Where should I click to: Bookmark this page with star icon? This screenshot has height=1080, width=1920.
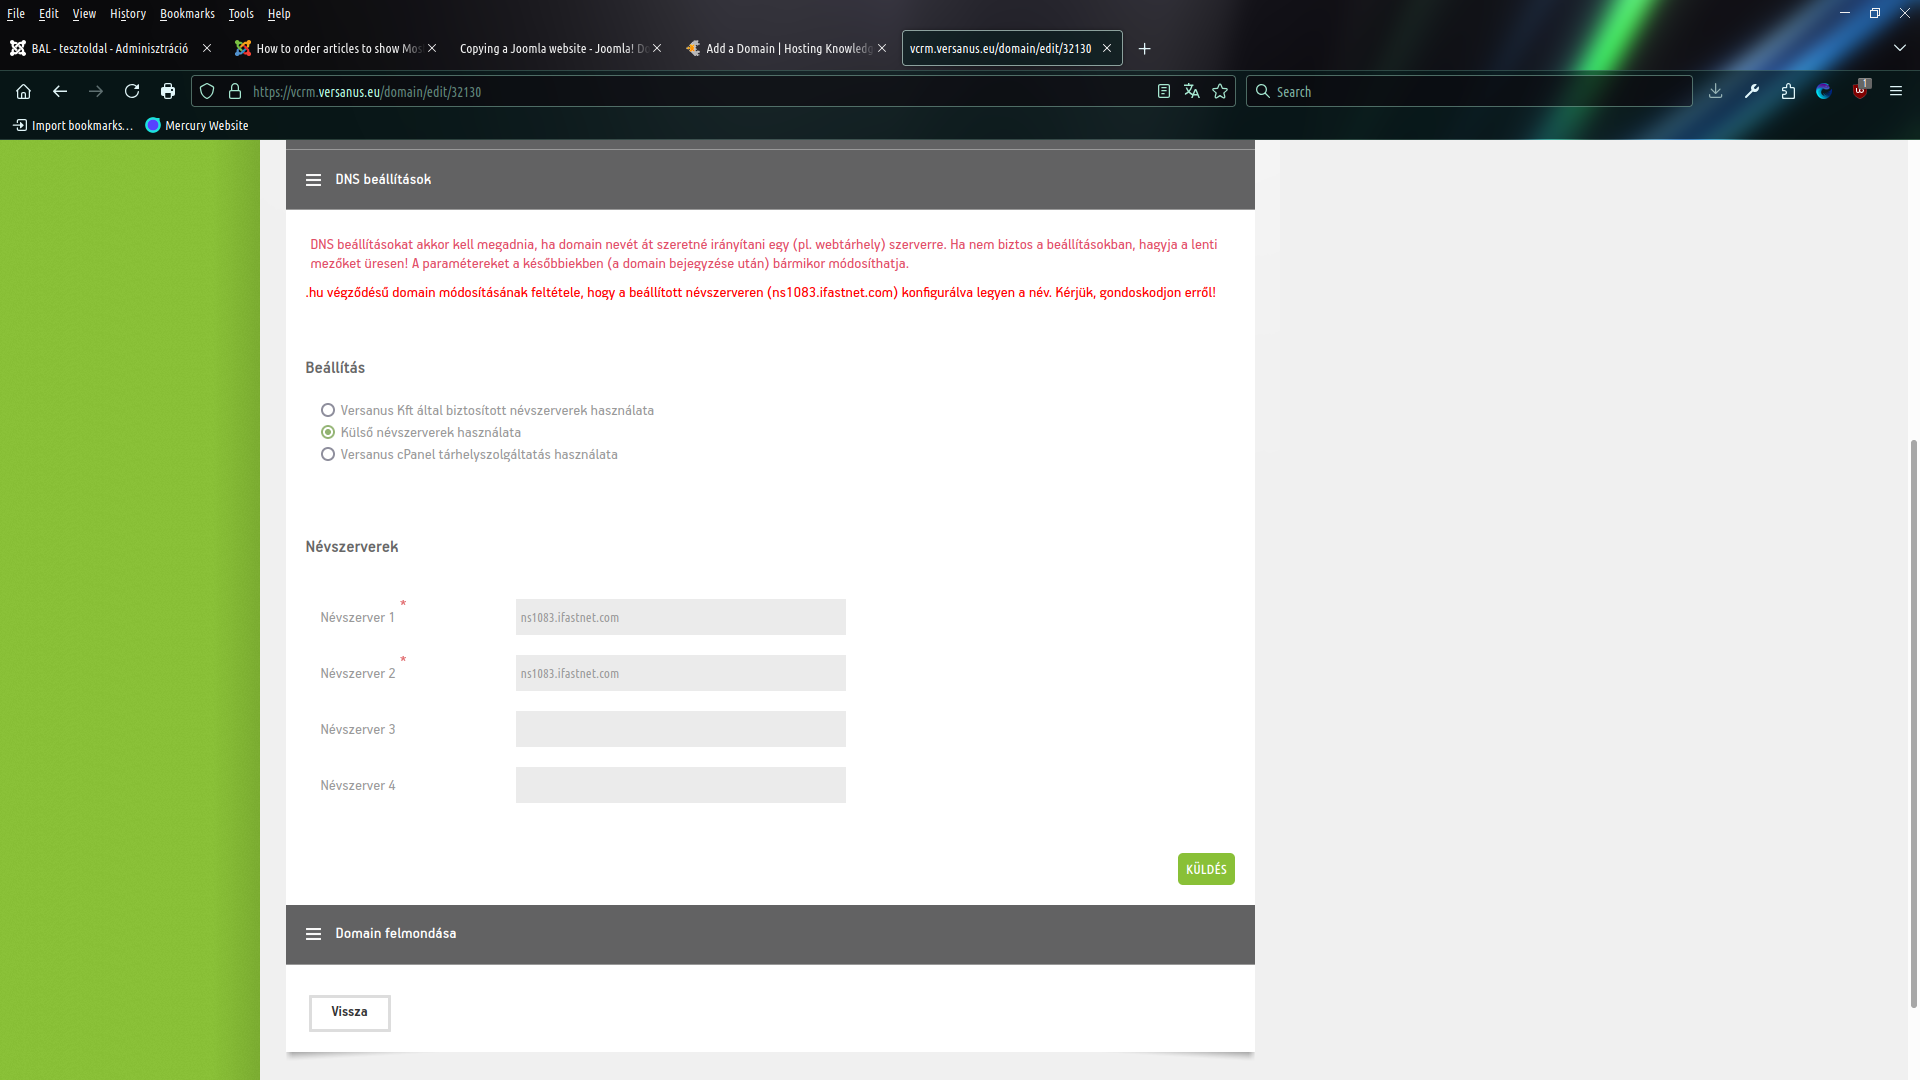pyautogui.click(x=1220, y=91)
